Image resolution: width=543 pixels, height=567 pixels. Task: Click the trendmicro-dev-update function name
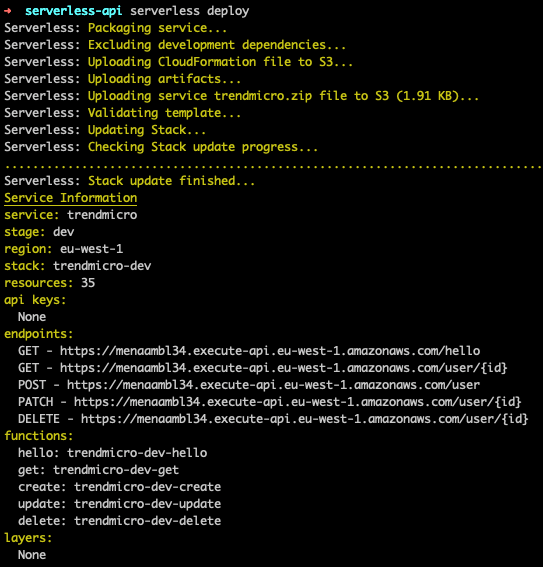tap(147, 504)
